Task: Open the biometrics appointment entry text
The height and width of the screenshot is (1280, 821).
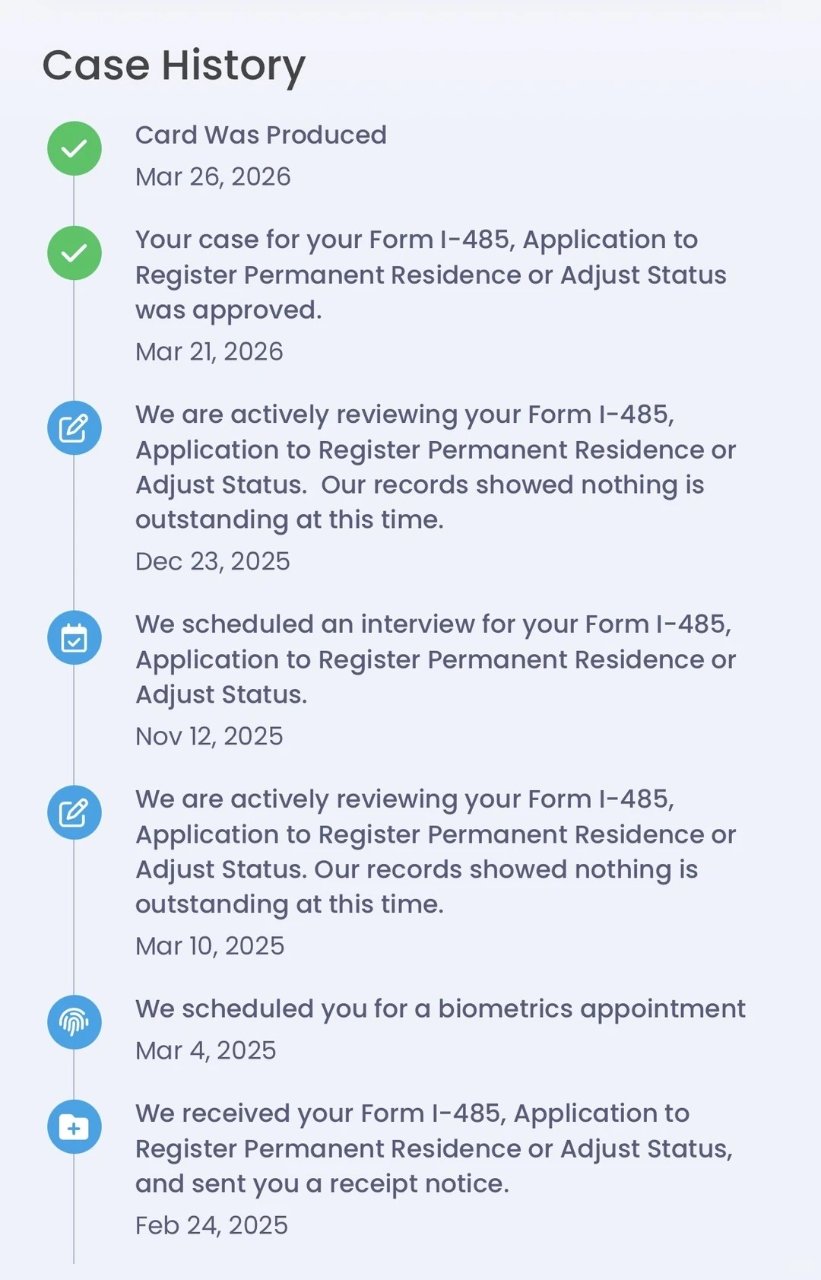Action: [441, 1008]
